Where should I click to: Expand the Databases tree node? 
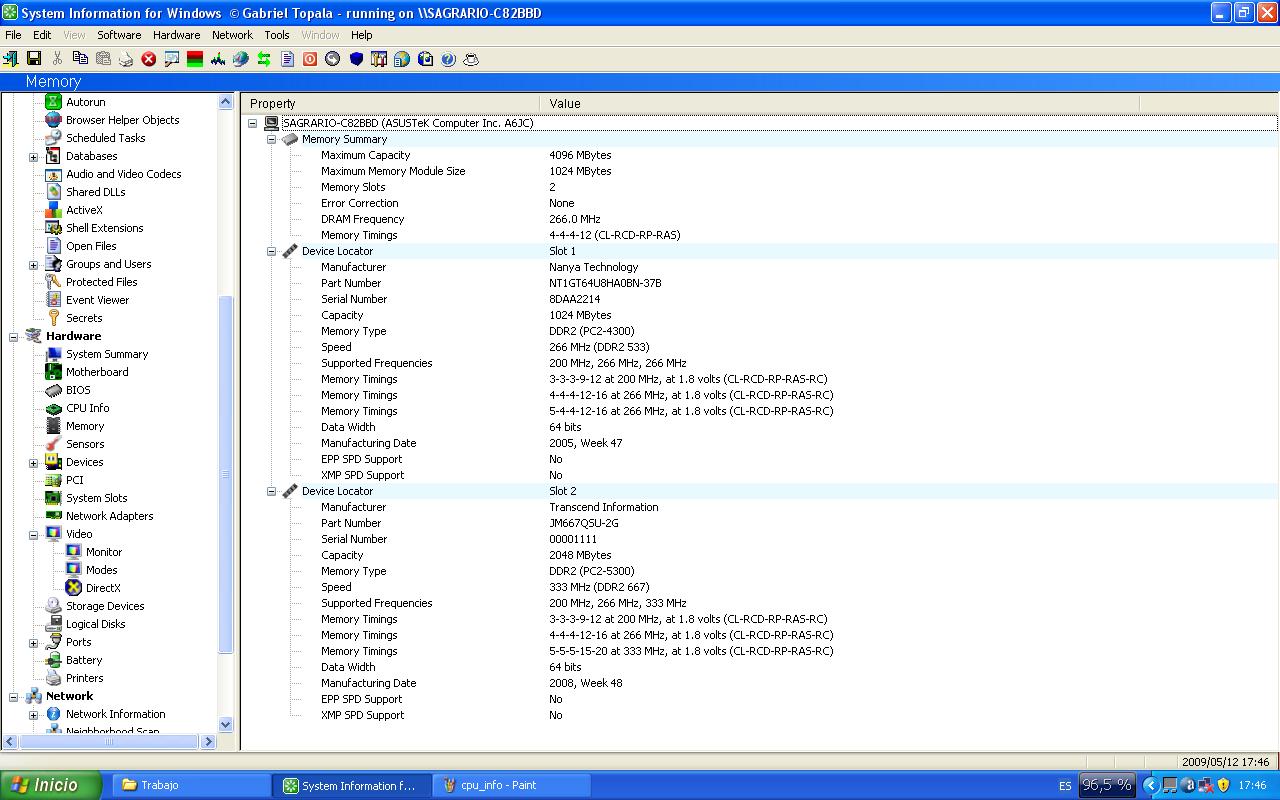33,157
